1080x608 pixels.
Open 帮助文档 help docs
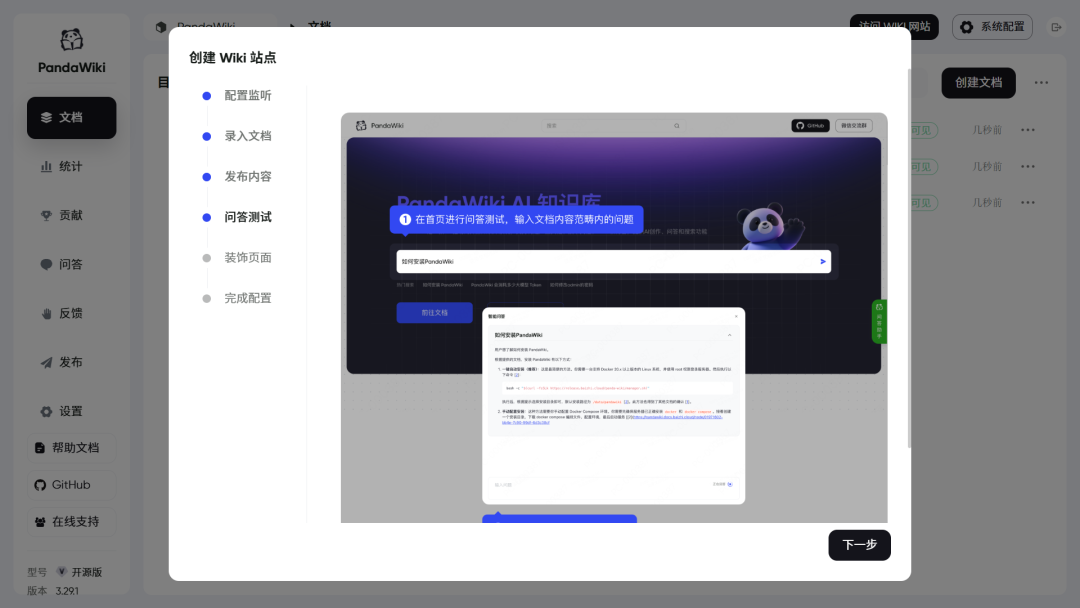pos(72,448)
